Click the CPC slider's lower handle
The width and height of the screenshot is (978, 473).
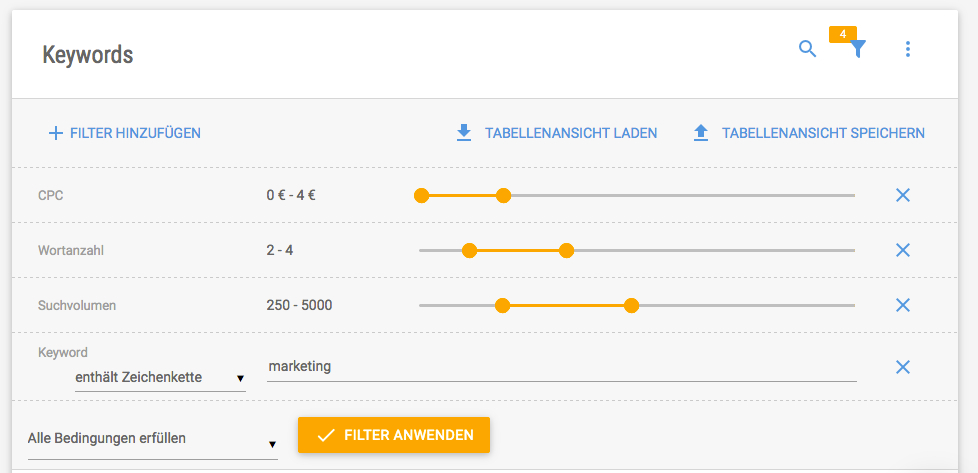(x=421, y=195)
